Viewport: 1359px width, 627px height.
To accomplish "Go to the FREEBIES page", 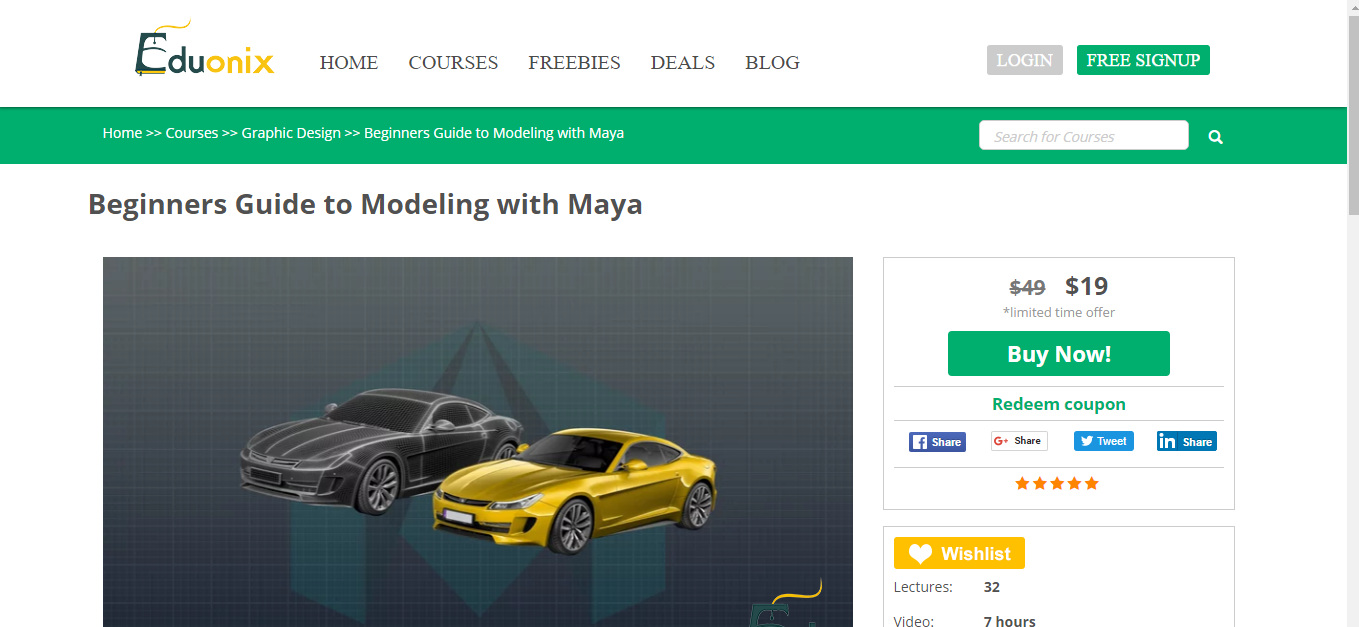I will [x=574, y=63].
